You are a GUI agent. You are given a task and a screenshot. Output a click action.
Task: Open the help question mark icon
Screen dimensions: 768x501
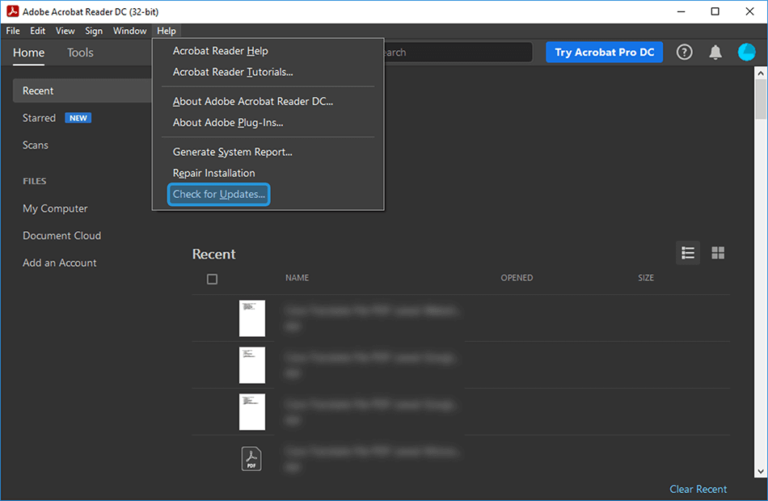[x=684, y=52]
